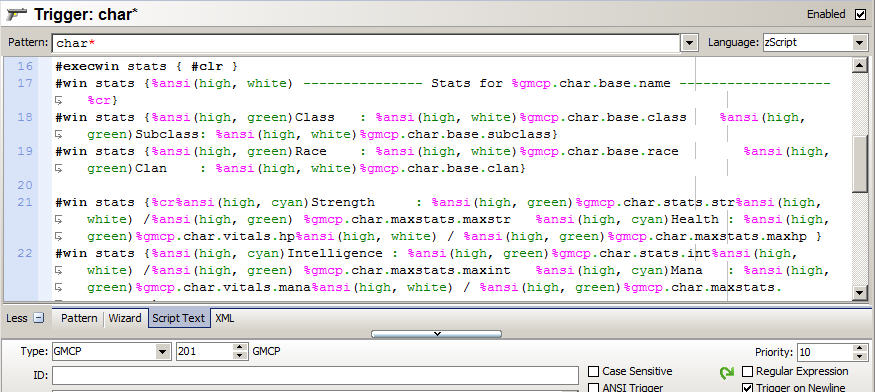Click line number 18 in gutter
Screen dimensions: 875x392
25,117
